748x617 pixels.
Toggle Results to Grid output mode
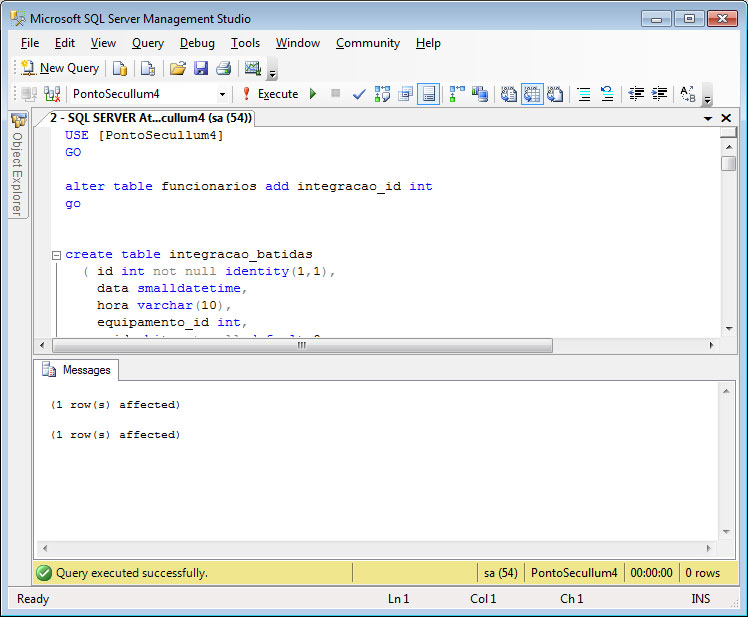coord(531,94)
